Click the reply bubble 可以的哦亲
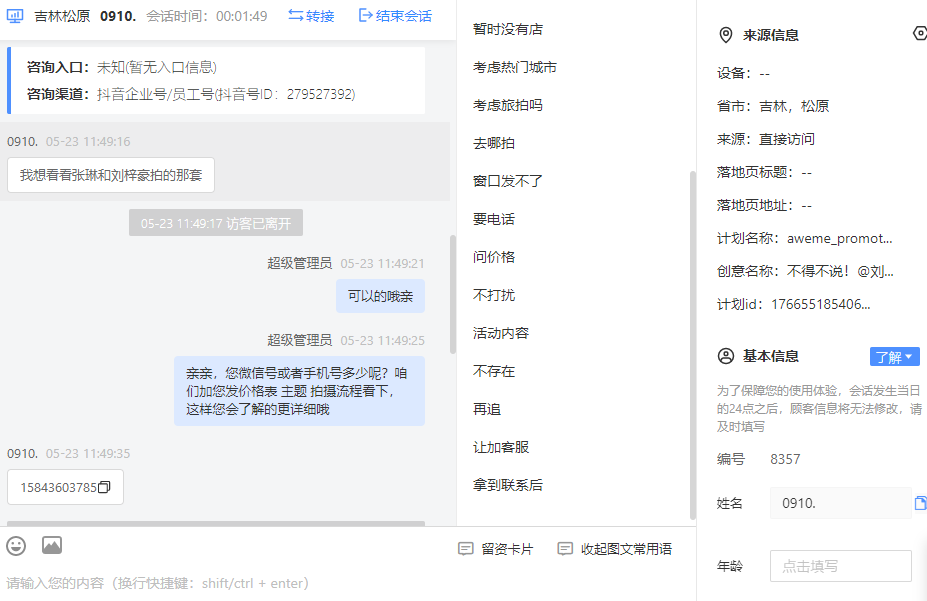 click(380, 296)
